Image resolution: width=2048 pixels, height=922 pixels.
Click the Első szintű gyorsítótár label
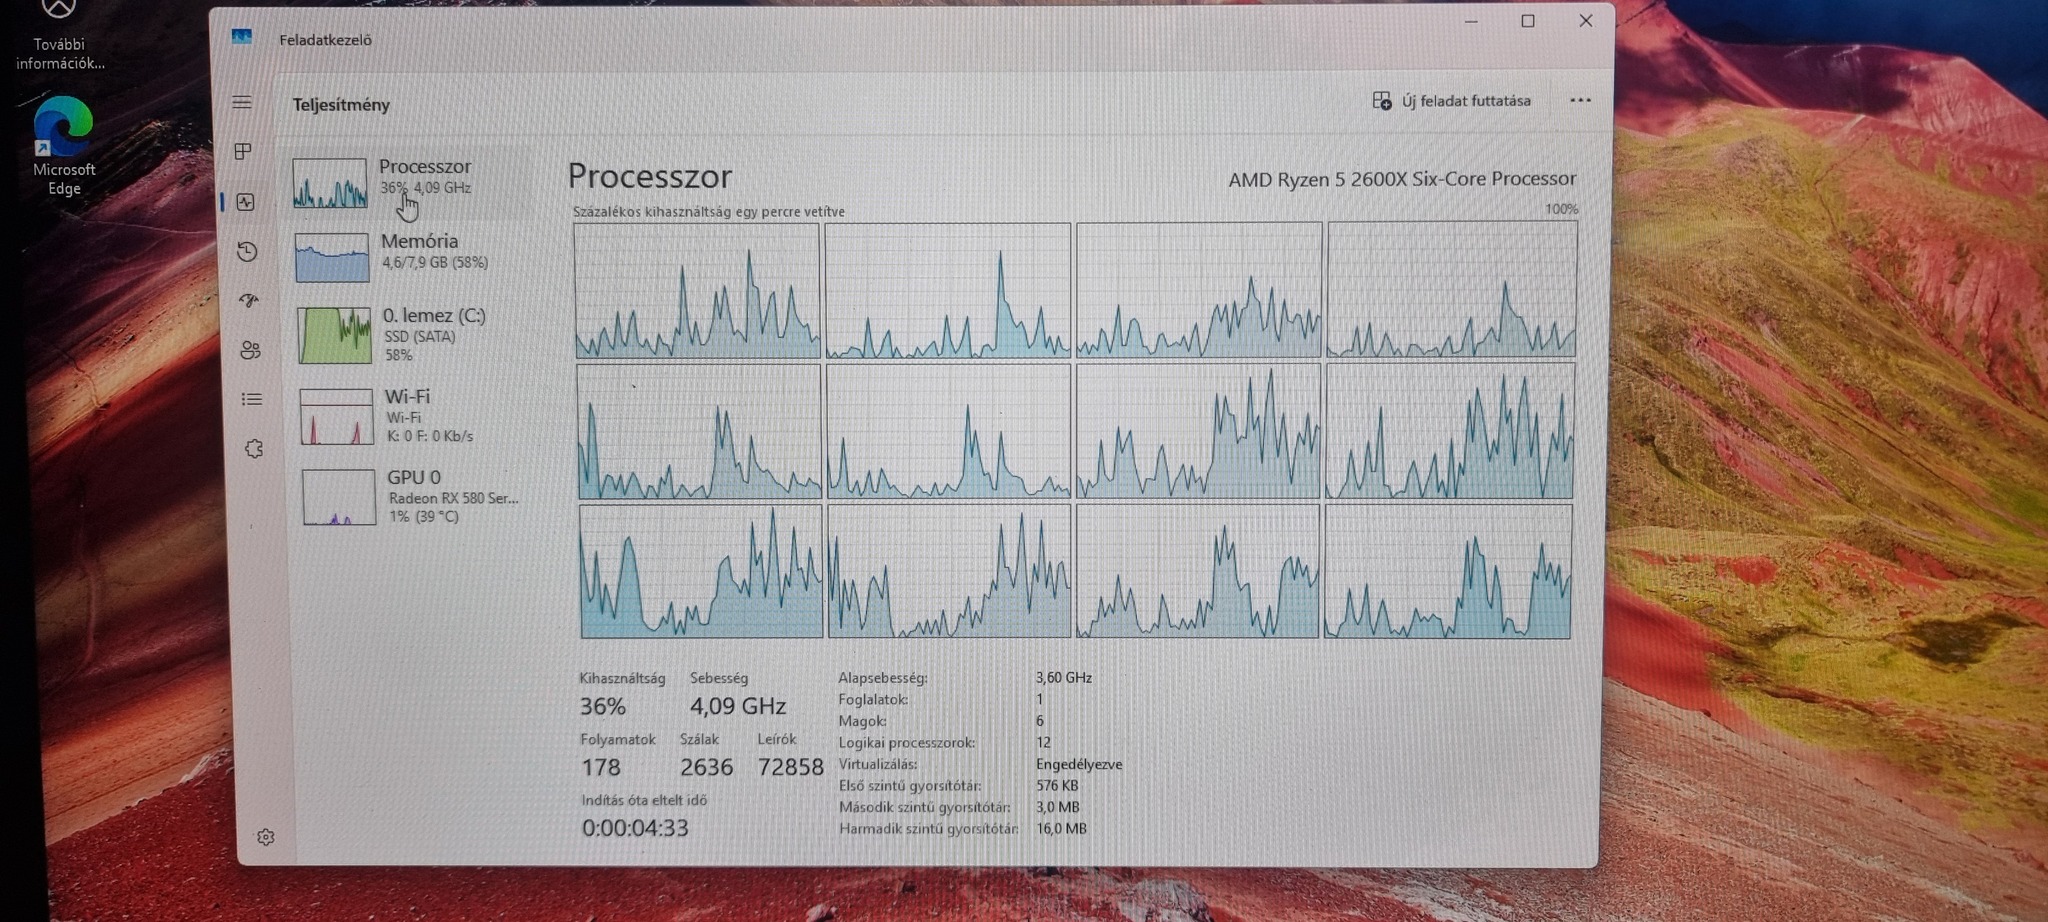pos(910,786)
